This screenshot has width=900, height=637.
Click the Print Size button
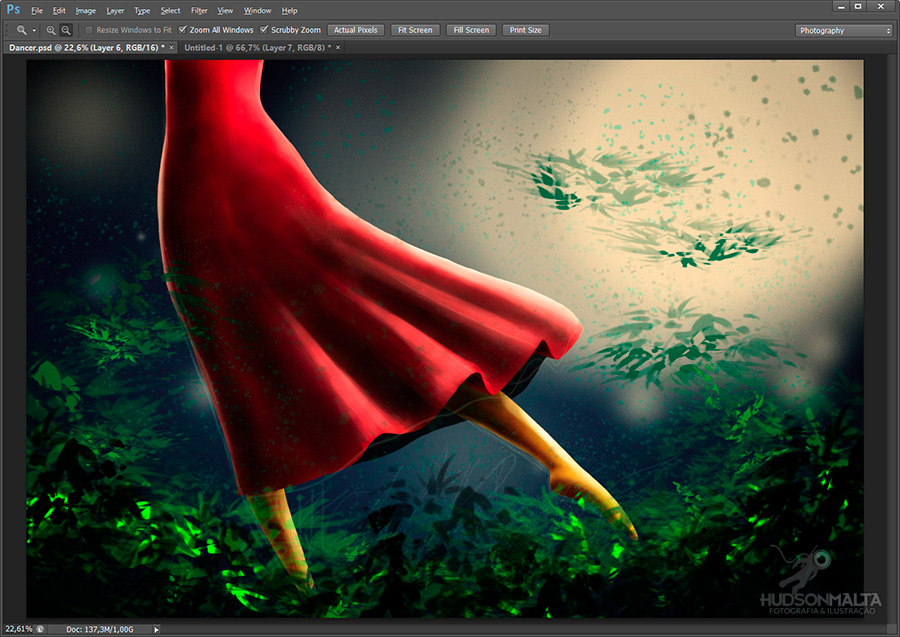coord(525,30)
